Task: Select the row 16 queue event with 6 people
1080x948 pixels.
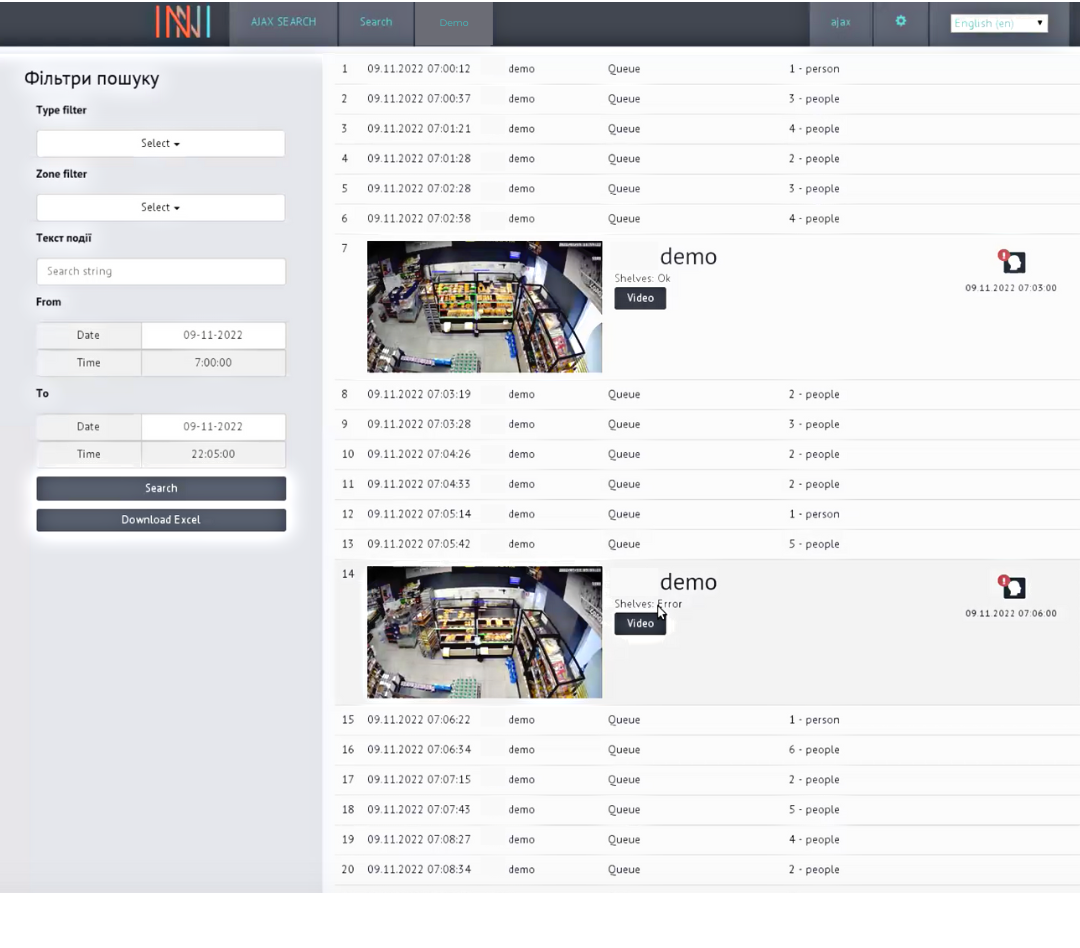Action: pyautogui.click(x=623, y=750)
